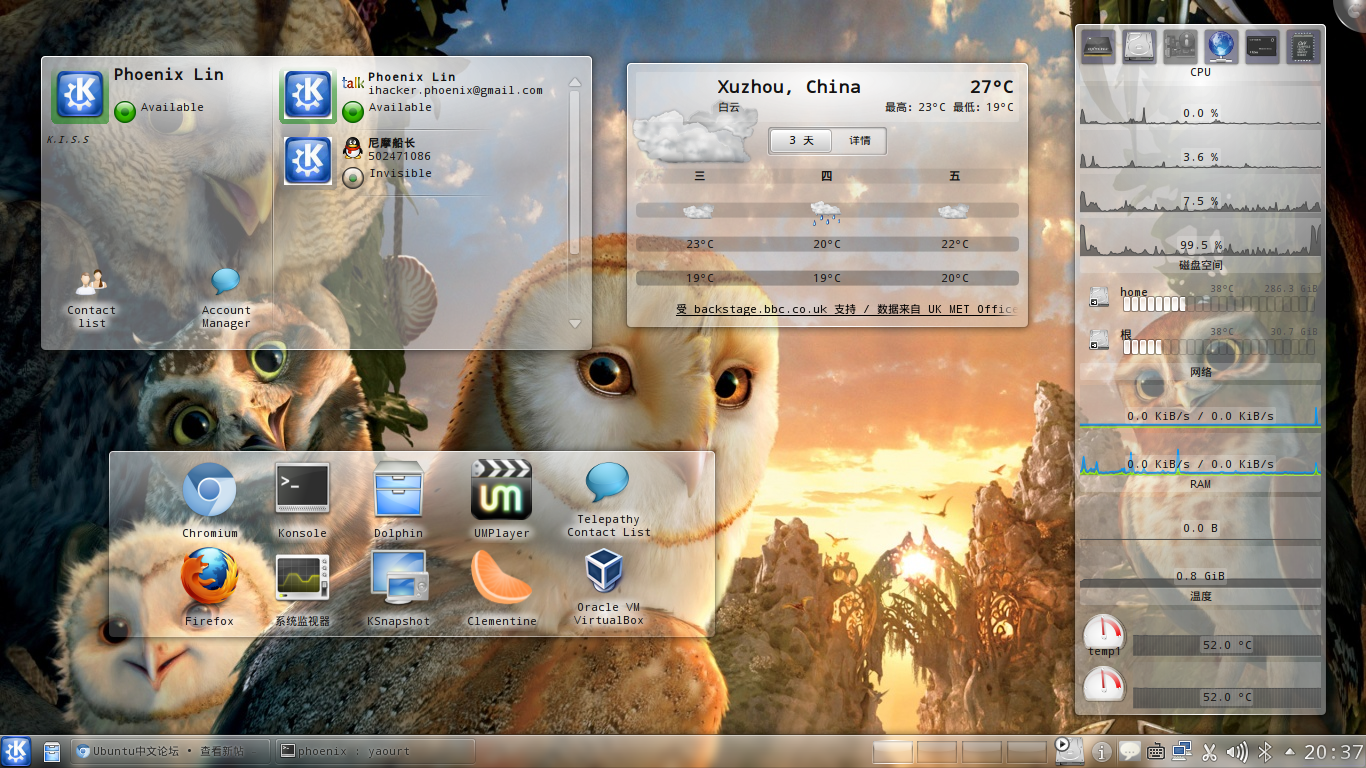The height and width of the screenshot is (768, 1366).
Task: Switch to the second virtual desktop in pager
Action: pos(937,752)
